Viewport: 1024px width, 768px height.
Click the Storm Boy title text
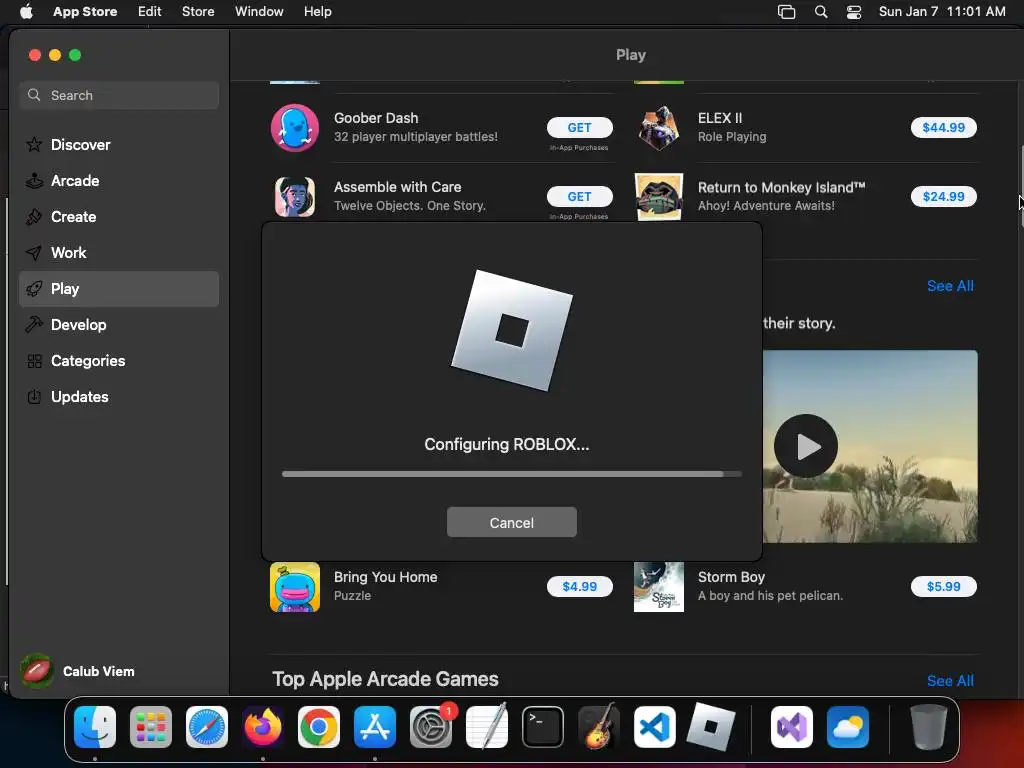(x=731, y=577)
